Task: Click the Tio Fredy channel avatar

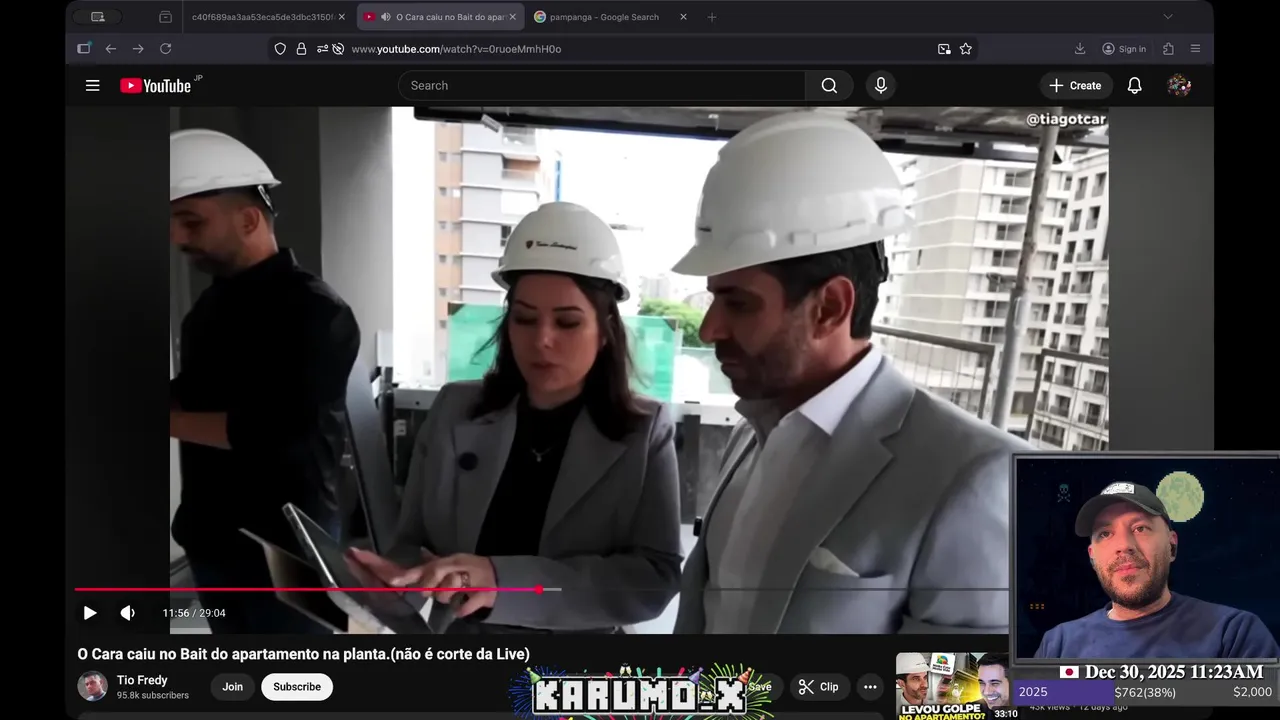Action: point(92,686)
